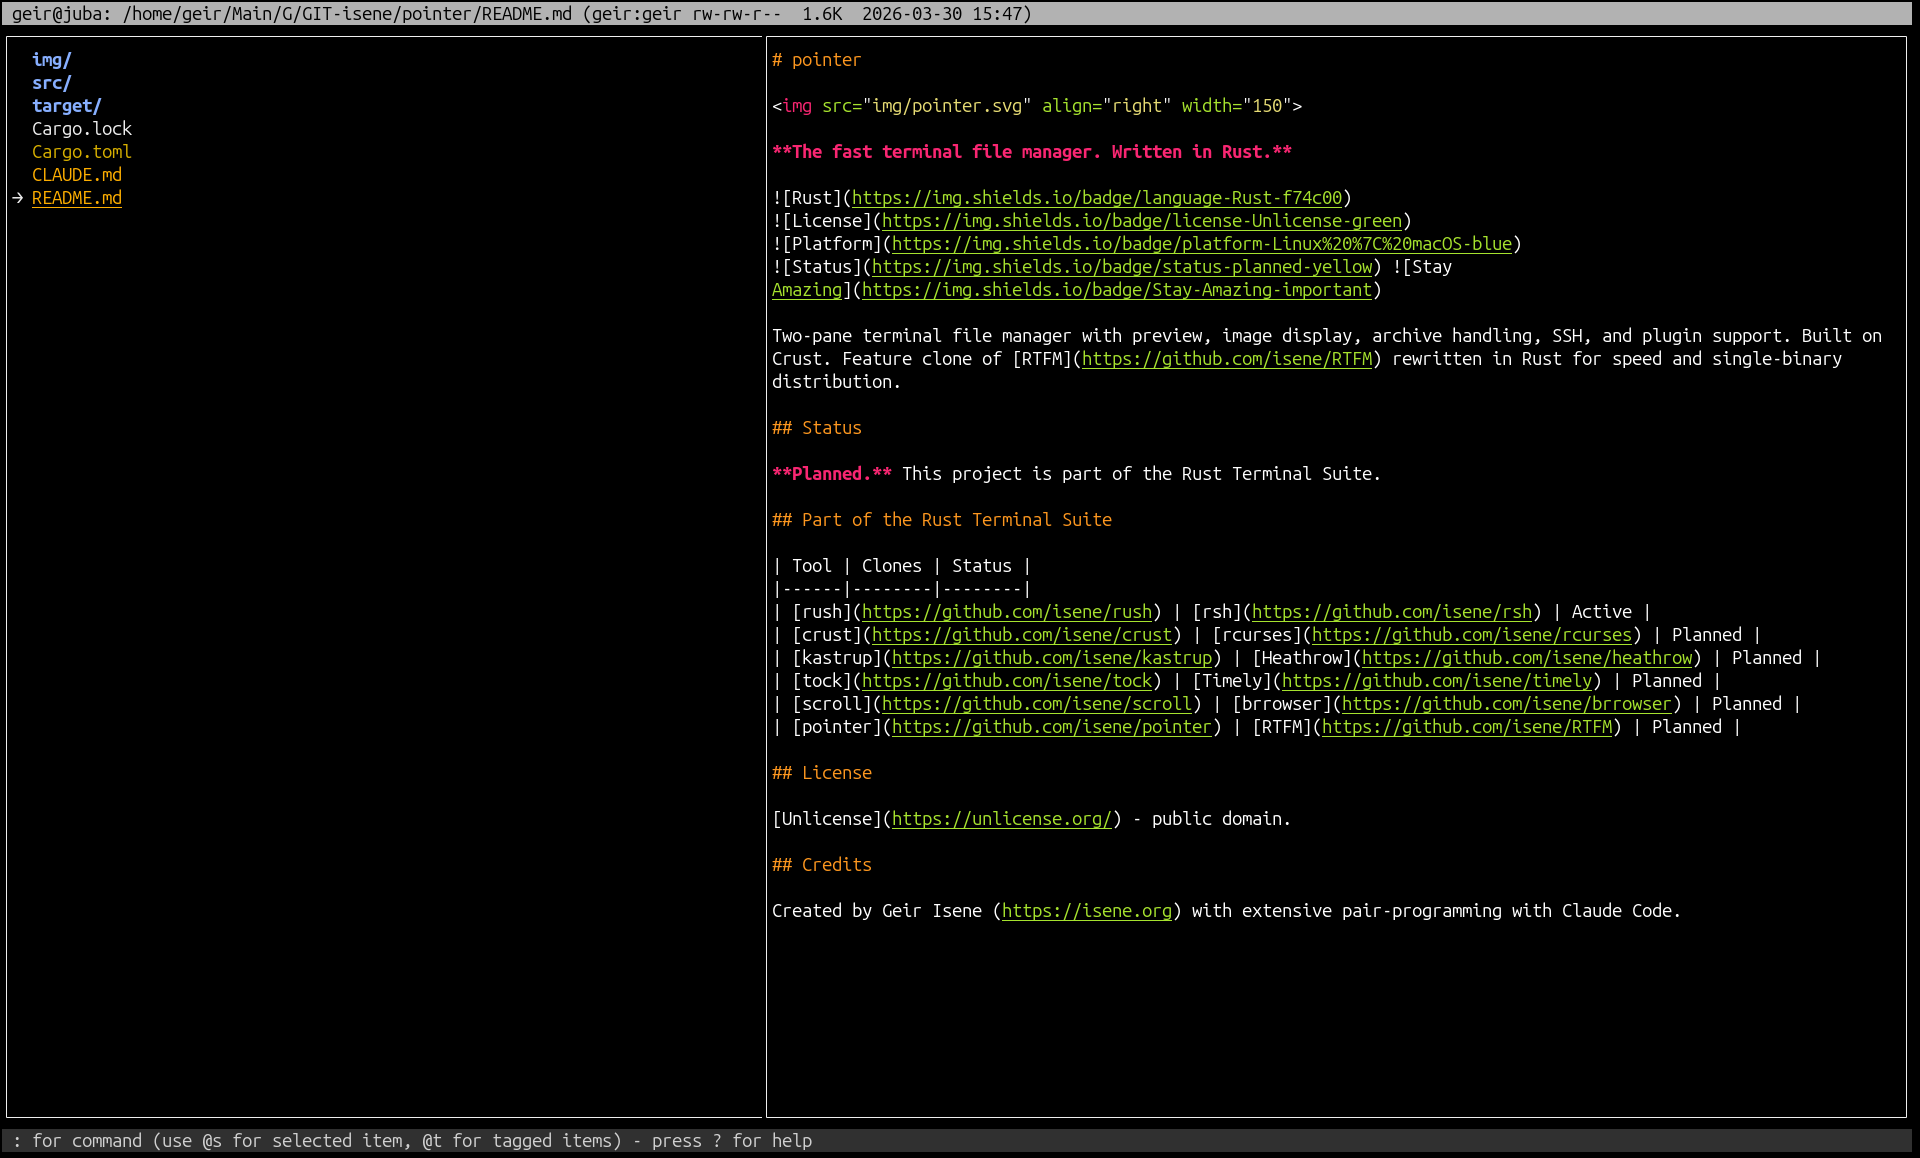1920x1158 pixels.
Task: Click the 'public domain.' text
Action: 1222,819
